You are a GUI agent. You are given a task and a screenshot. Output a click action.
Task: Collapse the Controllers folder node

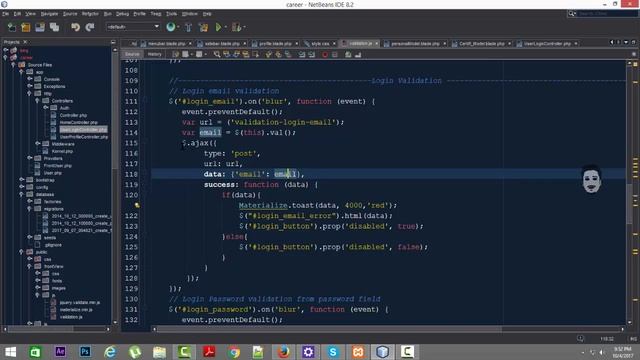pos(37,101)
